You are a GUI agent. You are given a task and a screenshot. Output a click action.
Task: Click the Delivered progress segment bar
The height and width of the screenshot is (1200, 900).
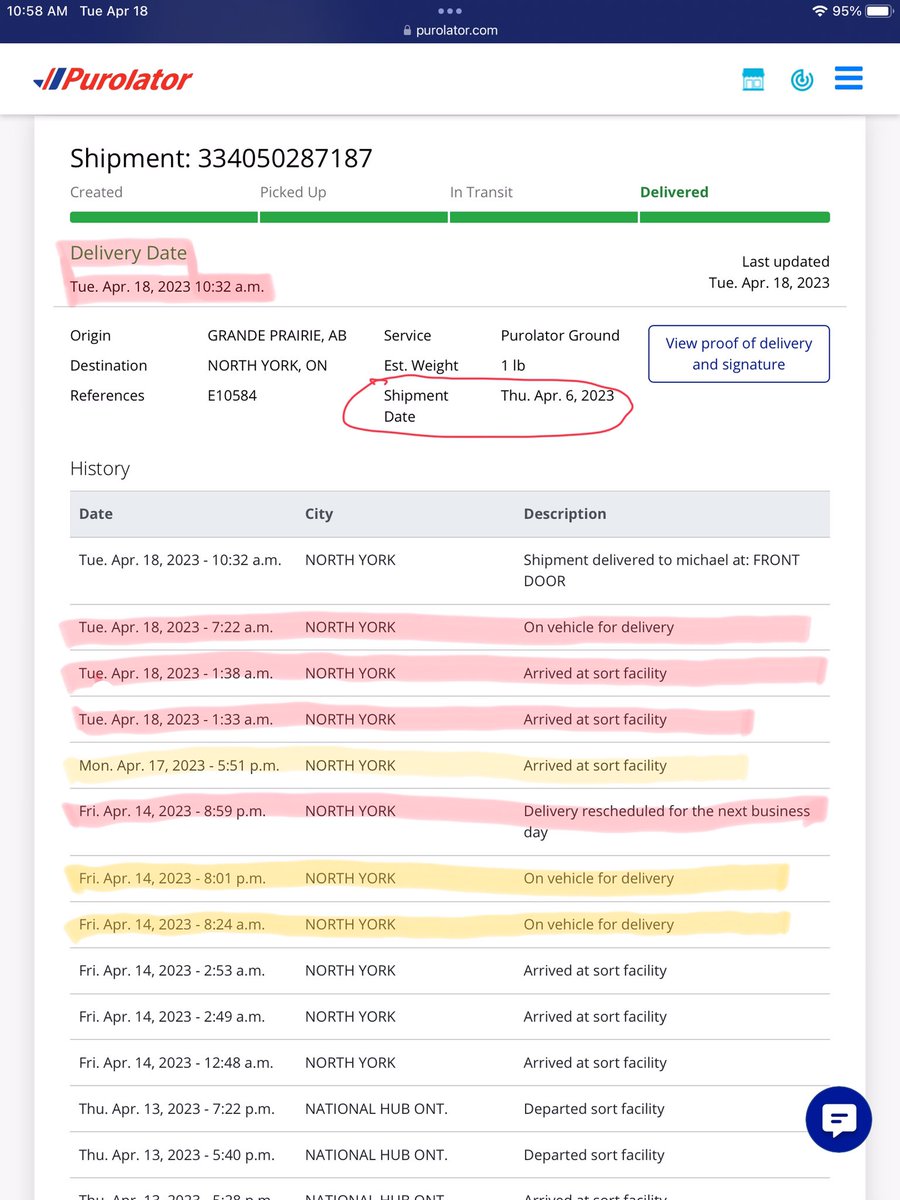click(735, 217)
